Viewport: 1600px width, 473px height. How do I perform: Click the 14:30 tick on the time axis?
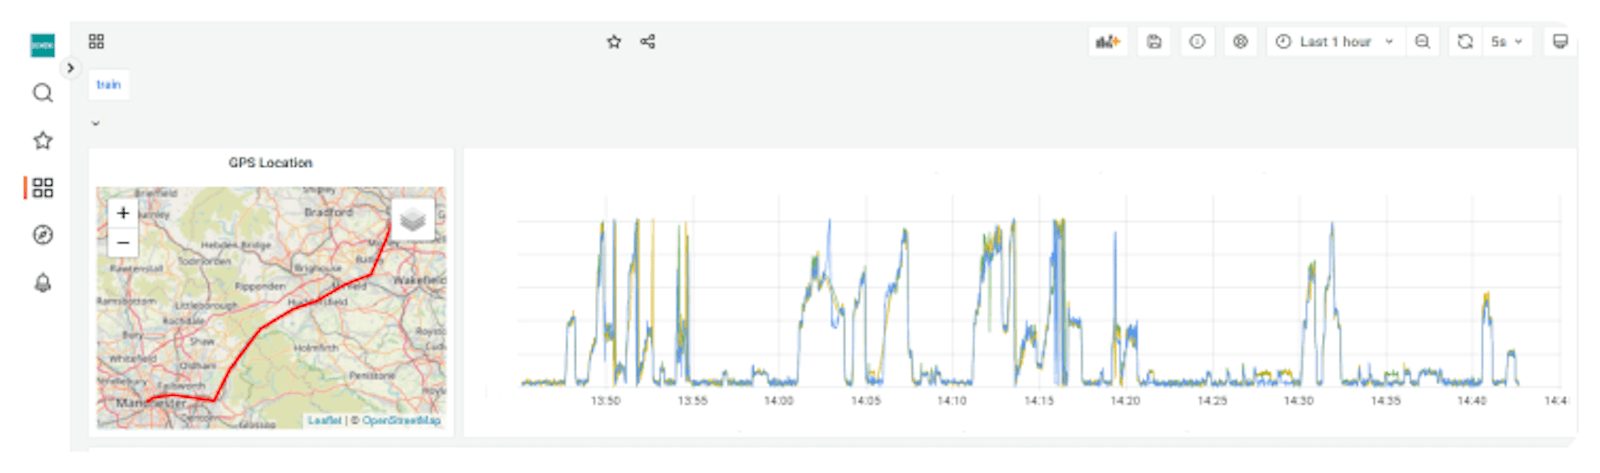coord(1298,400)
